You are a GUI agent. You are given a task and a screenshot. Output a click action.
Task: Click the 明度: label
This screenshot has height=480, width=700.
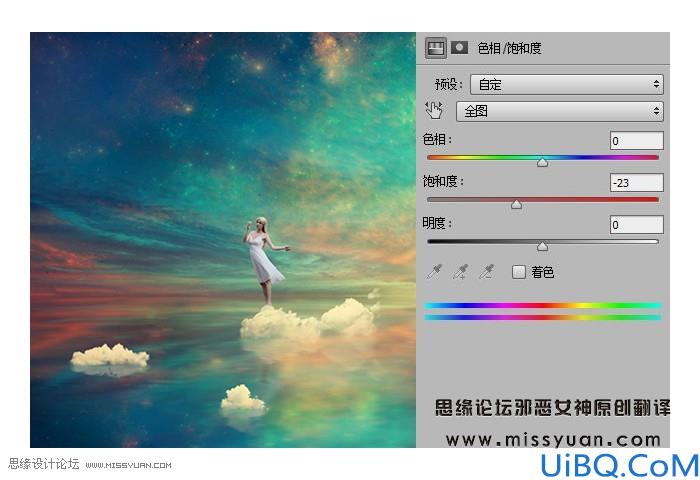click(437, 223)
